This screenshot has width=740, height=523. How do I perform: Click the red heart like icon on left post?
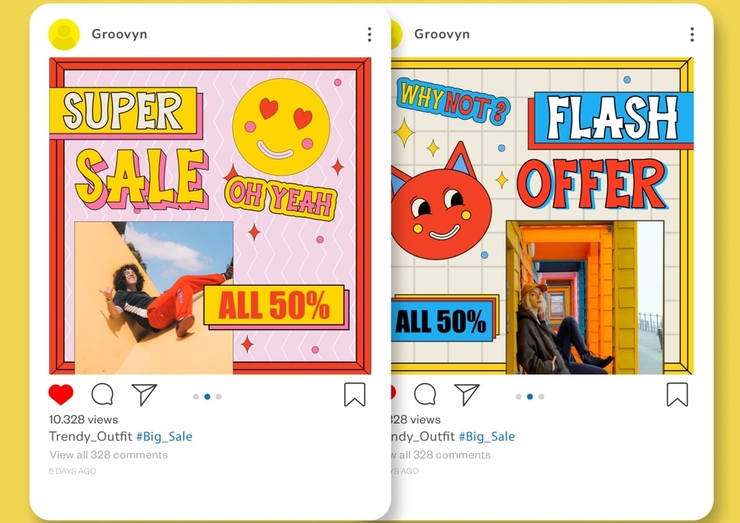(x=61, y=395)
